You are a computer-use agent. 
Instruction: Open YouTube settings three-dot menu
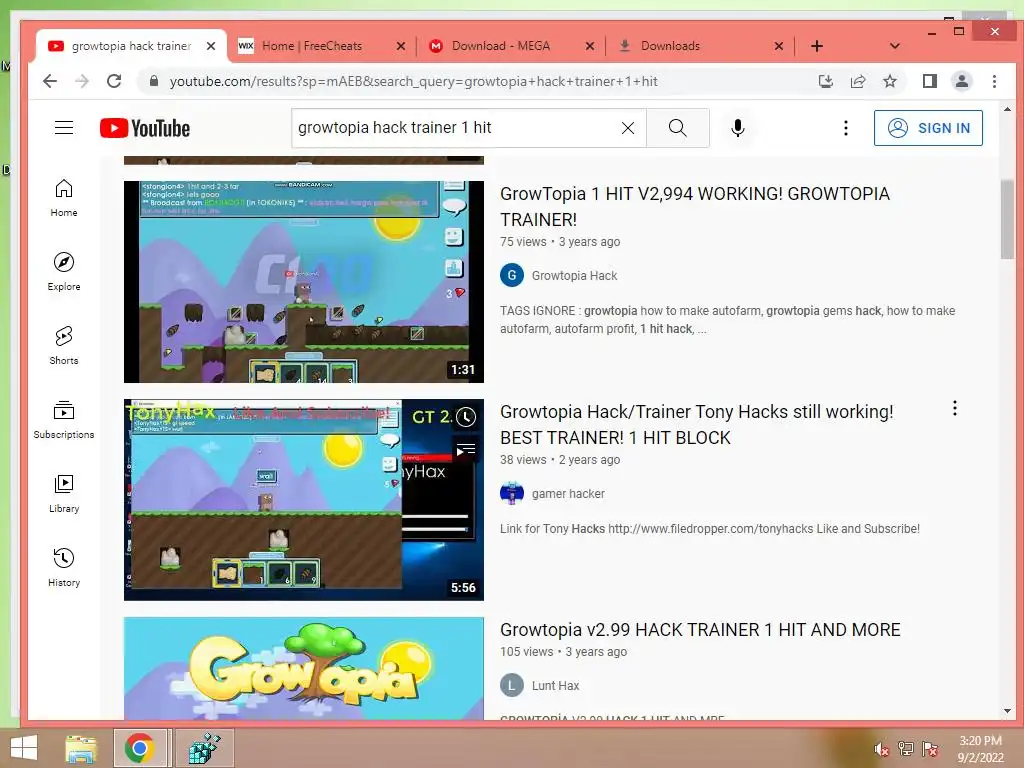tap(846, 128)
